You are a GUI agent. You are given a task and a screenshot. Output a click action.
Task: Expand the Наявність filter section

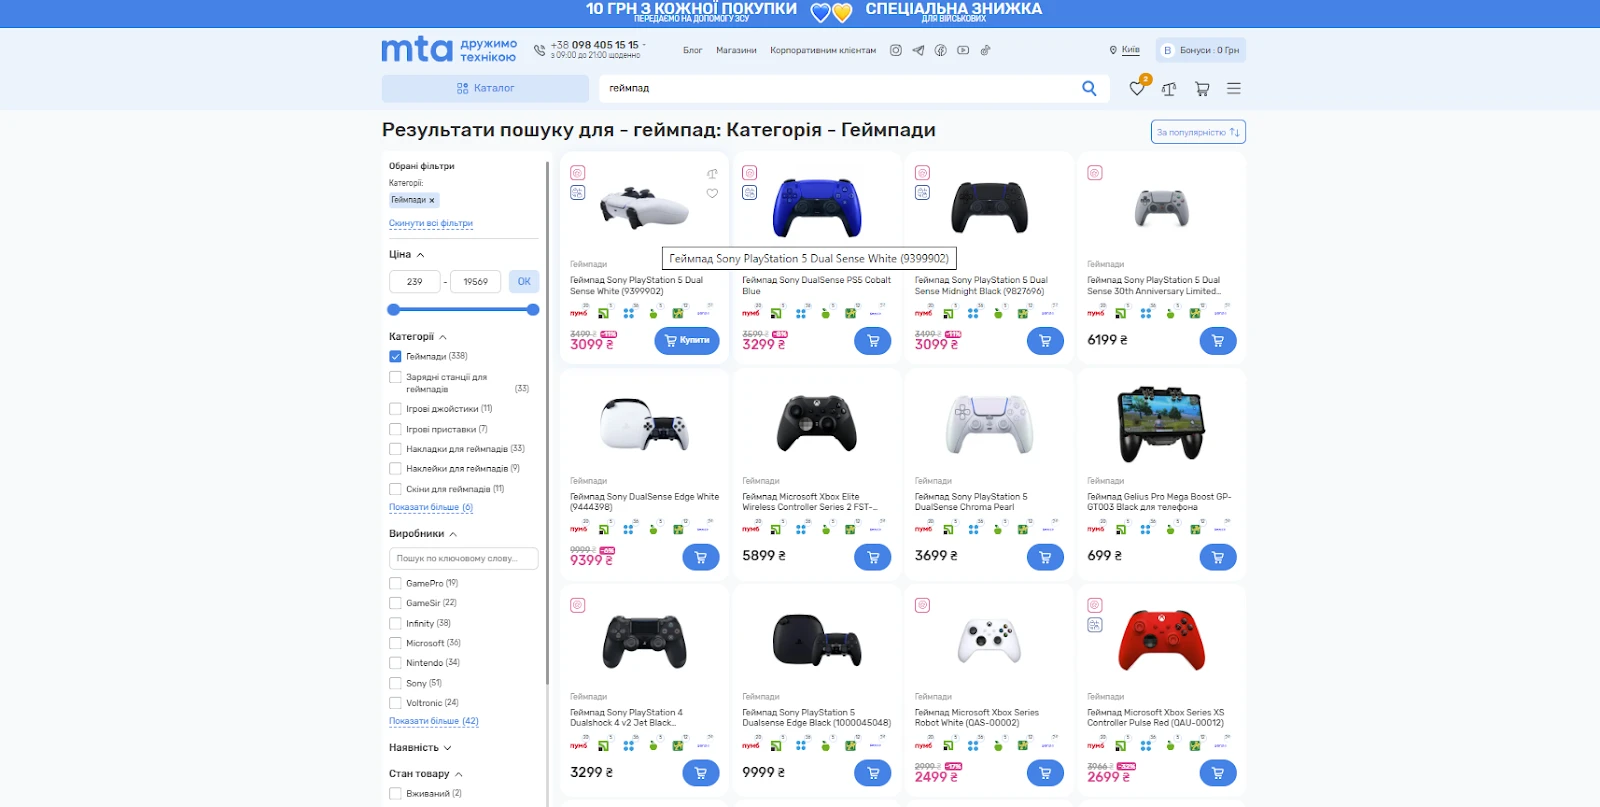pos(420,748)
